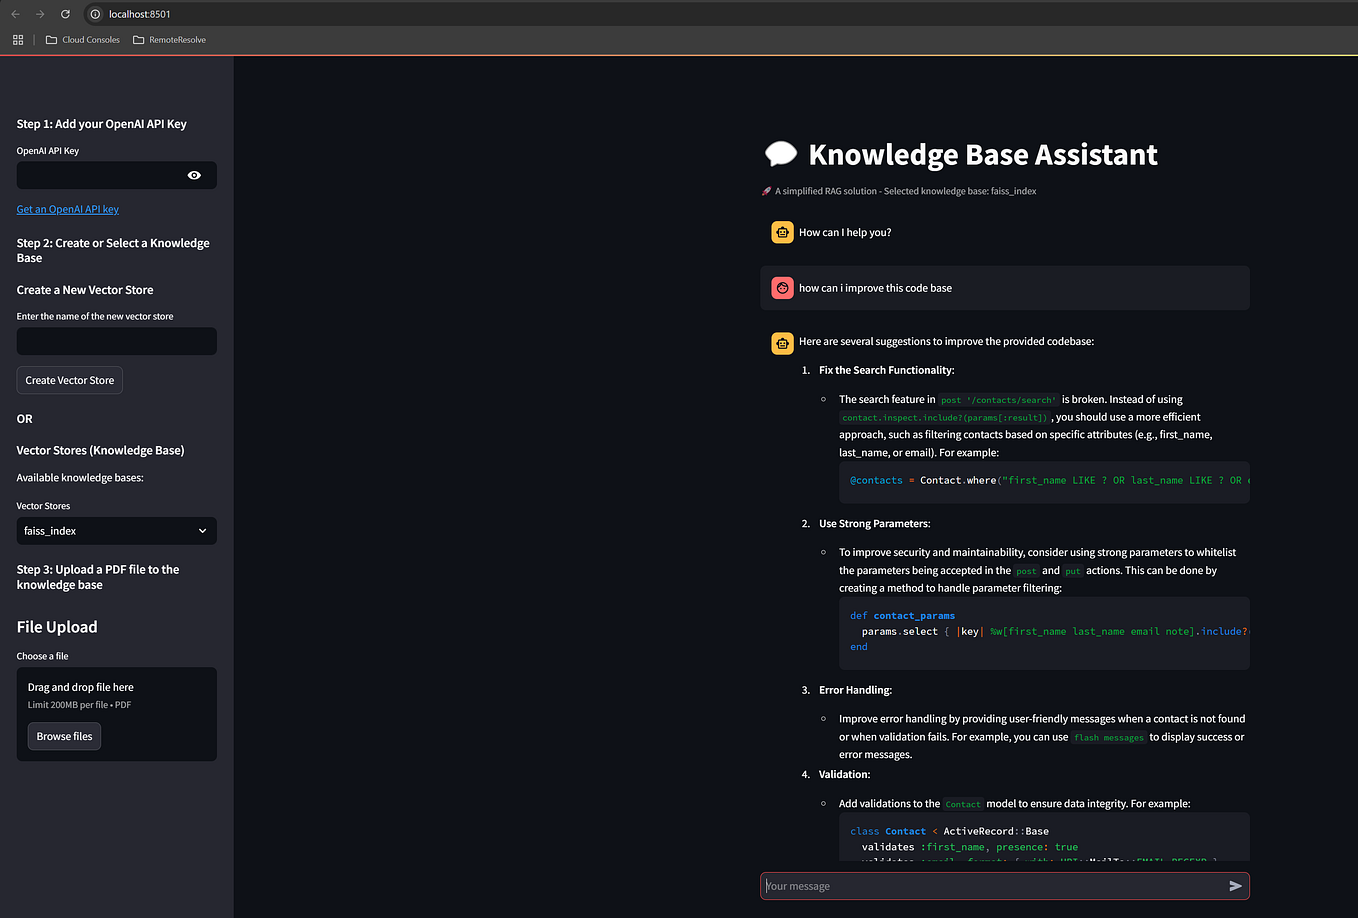The height and width of the screenshot is (918, 1358).
Task: Click the apps grid icon on the bookmarks bar
Action: (x=17, y=39)
